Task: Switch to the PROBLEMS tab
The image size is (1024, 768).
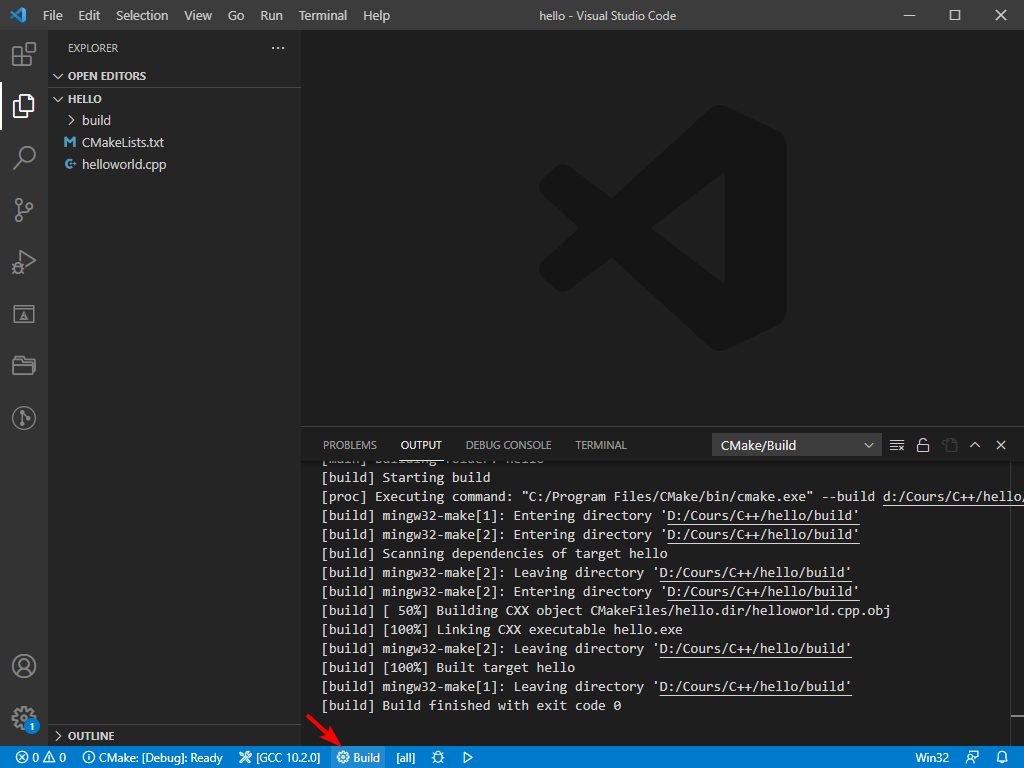Action: (349, 445)
